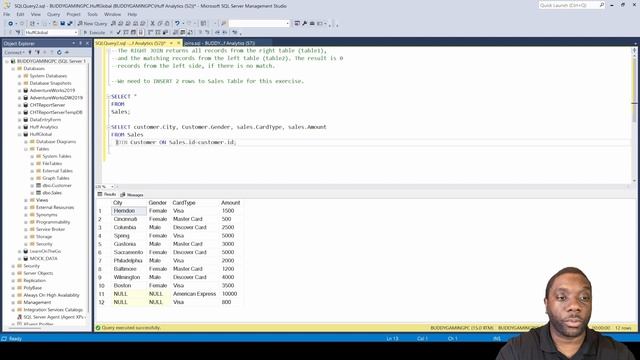640x360 pixels.
Task: Select the Integration Services Catalogs node
Action: coord(53,310)
